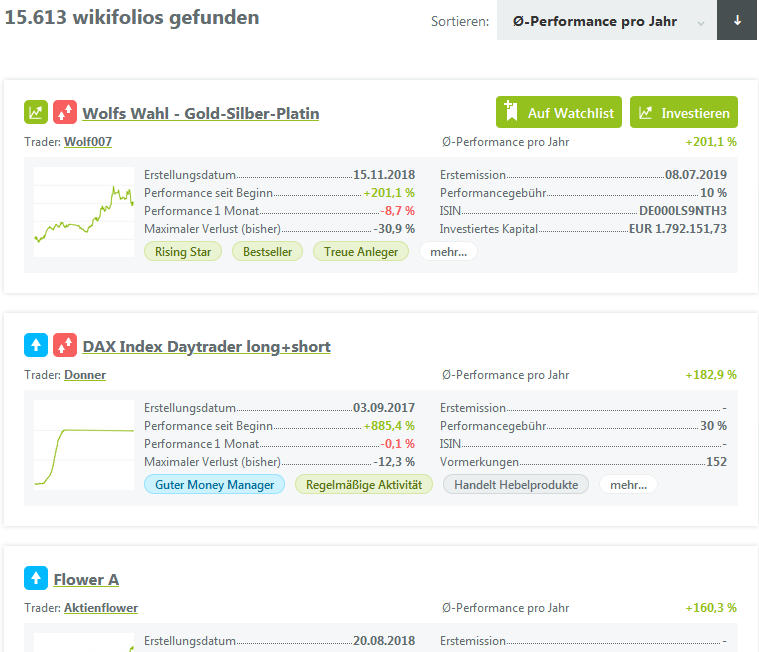Click red arrows icon beside DAX Index Daytrader
Image resolution: width=759 pixels, height=652 pixels.
(x=65, y=346)
